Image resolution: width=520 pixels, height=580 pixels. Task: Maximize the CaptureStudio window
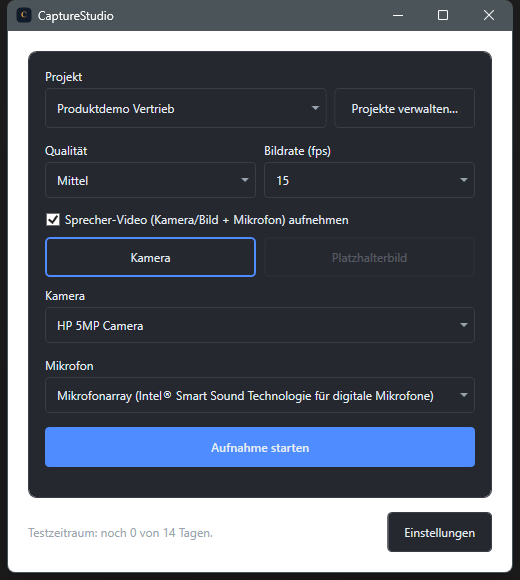coord(443,16)
